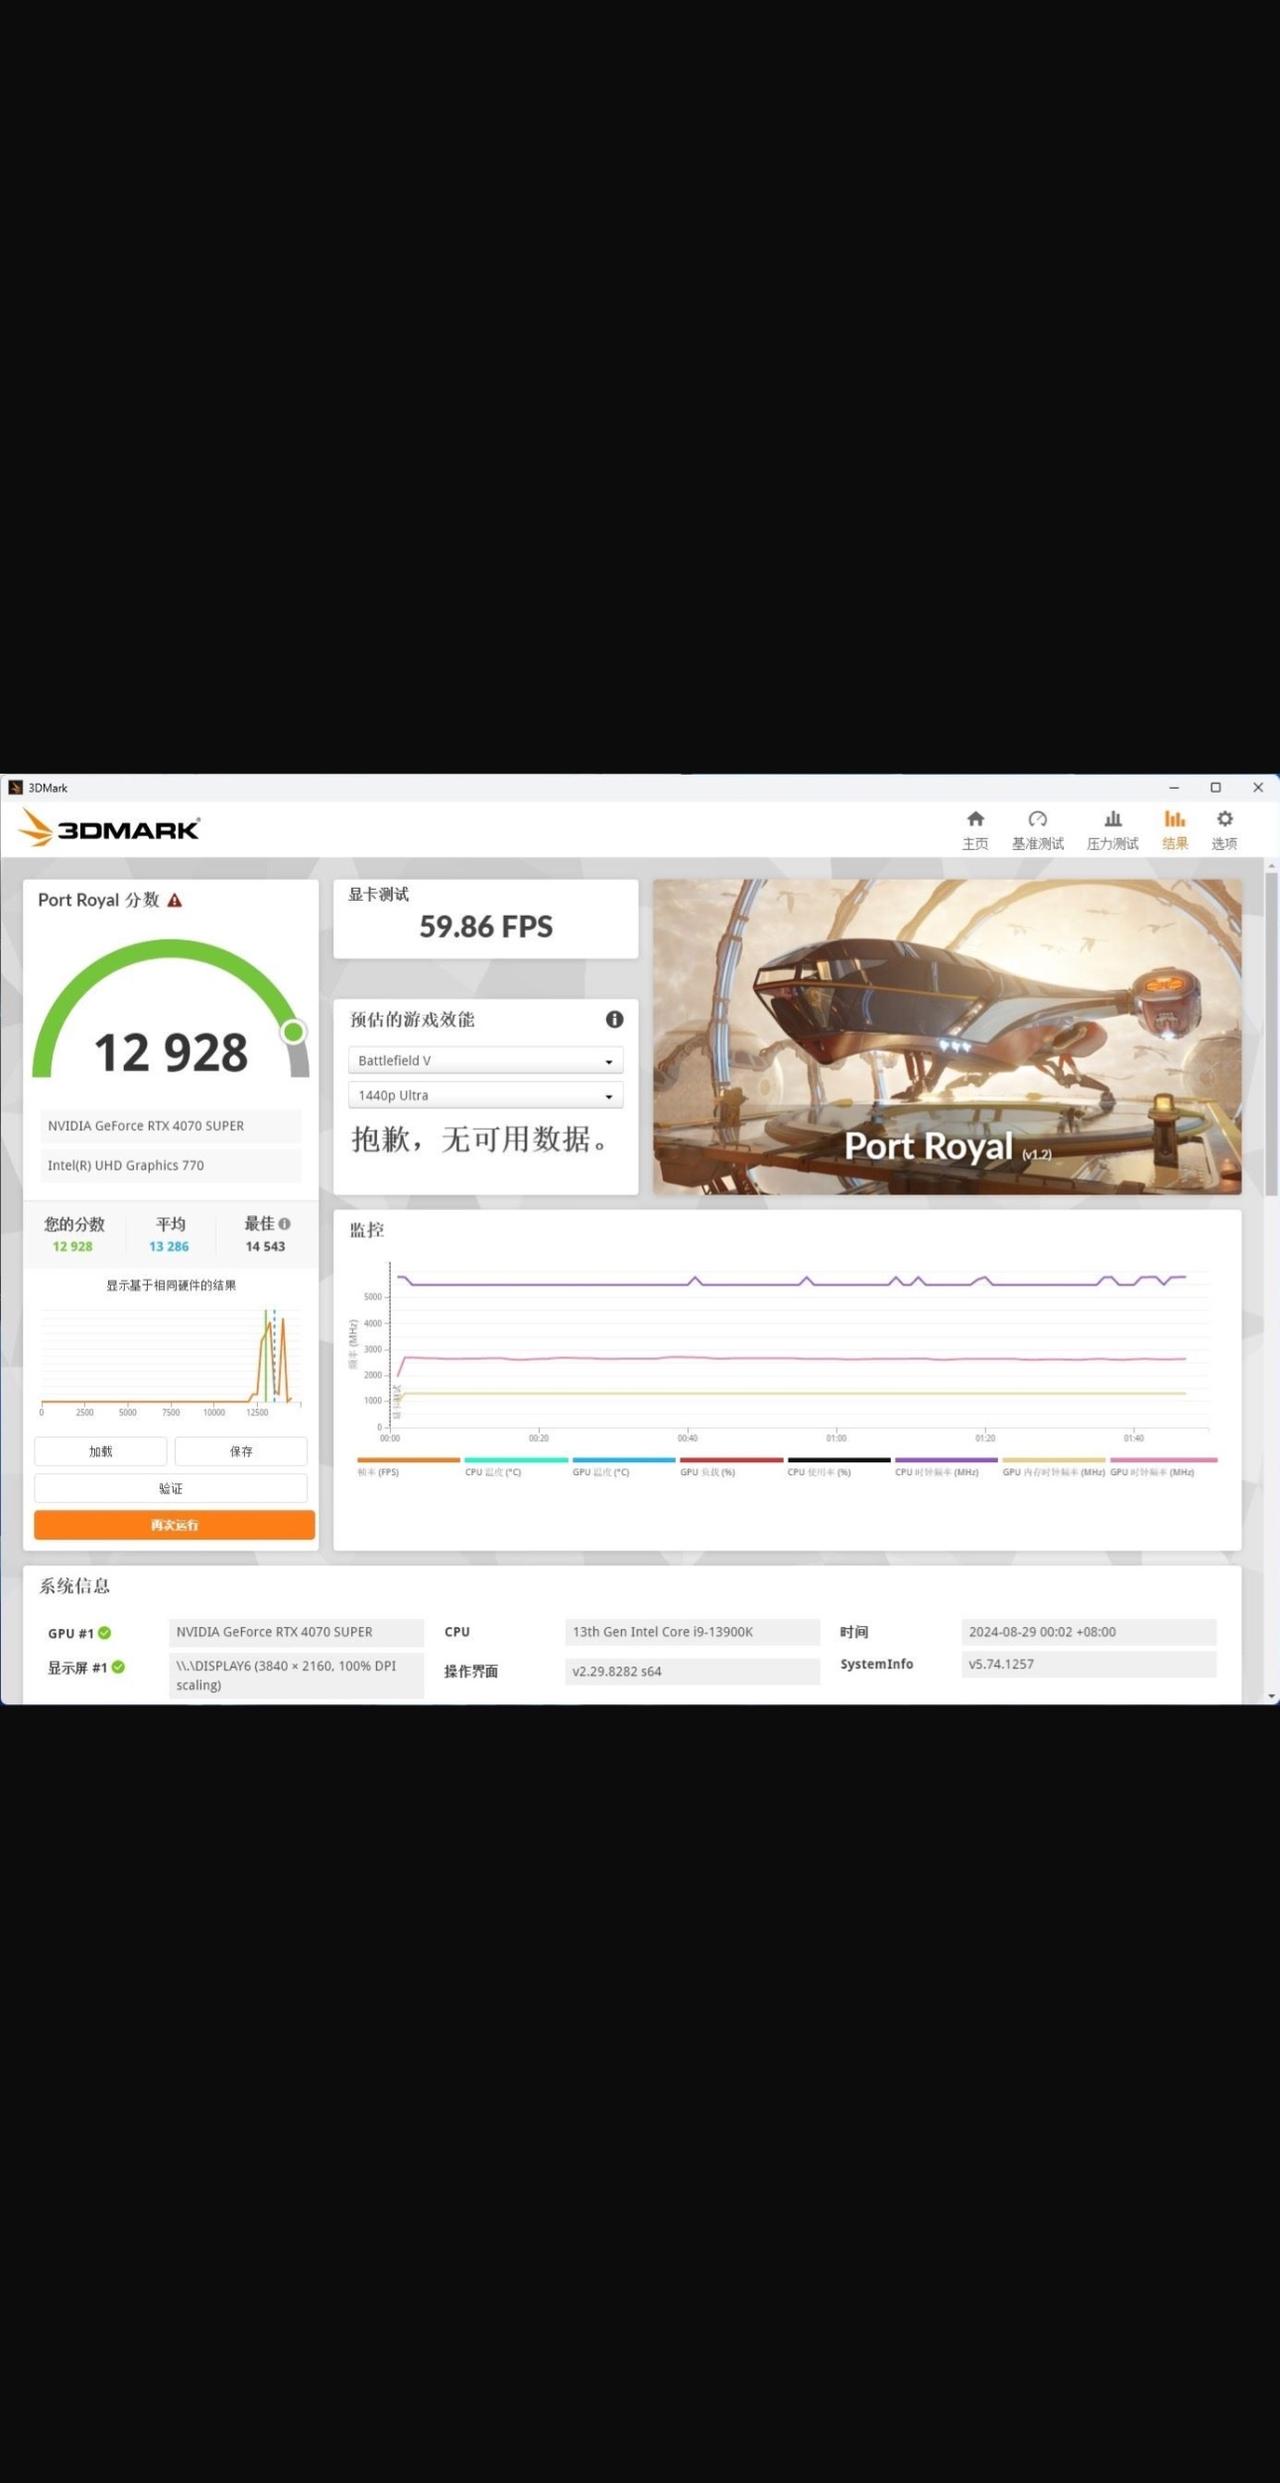1280x2483 pixels.
Task: Click the 保存 save button
Action: [241, 1451]
